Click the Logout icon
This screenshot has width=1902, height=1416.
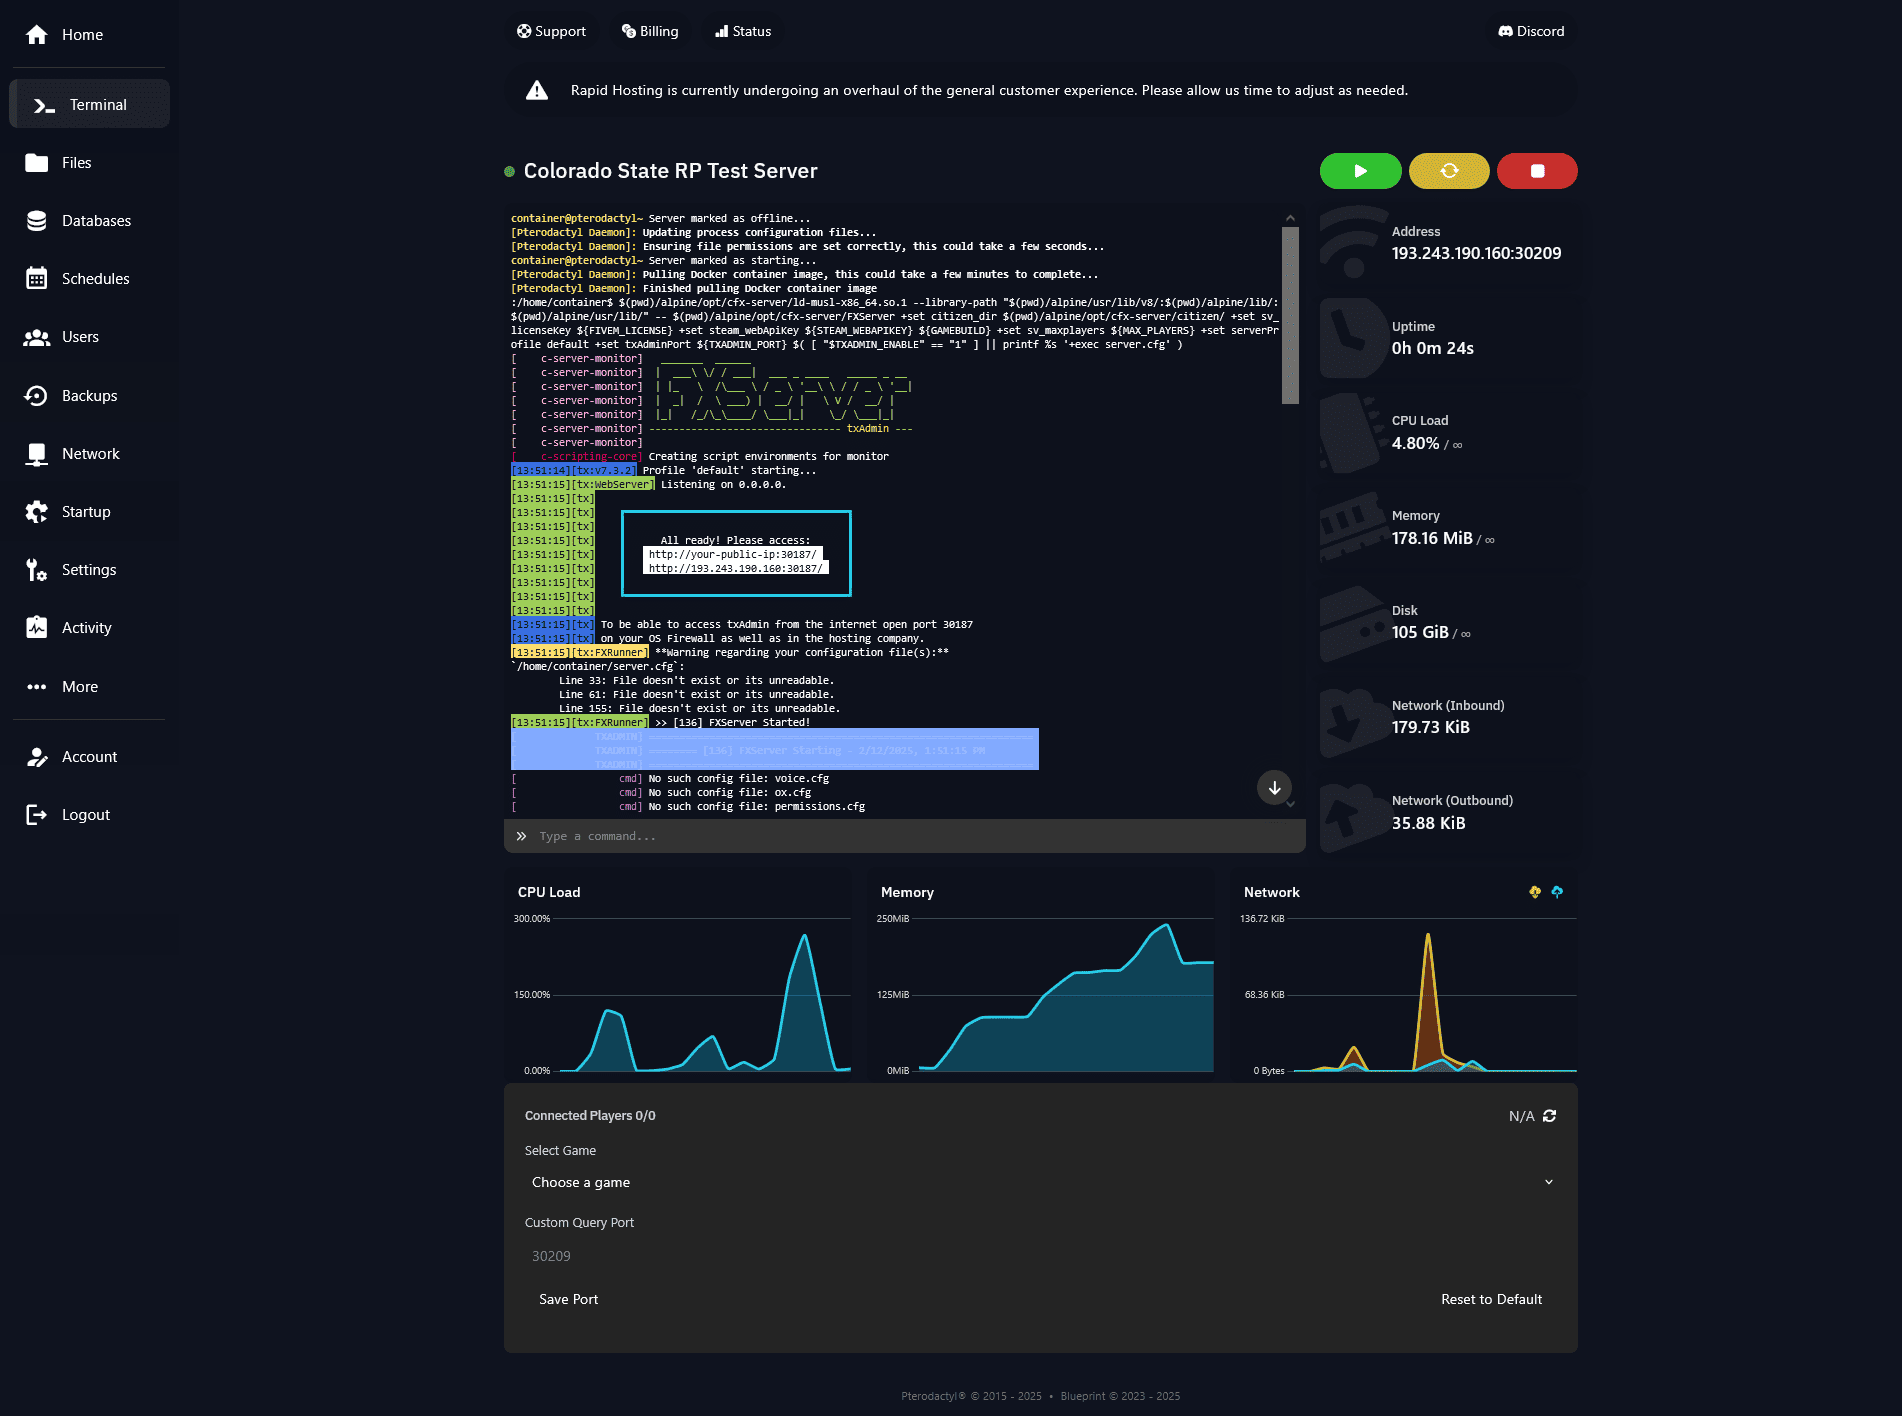coord(37,815)
